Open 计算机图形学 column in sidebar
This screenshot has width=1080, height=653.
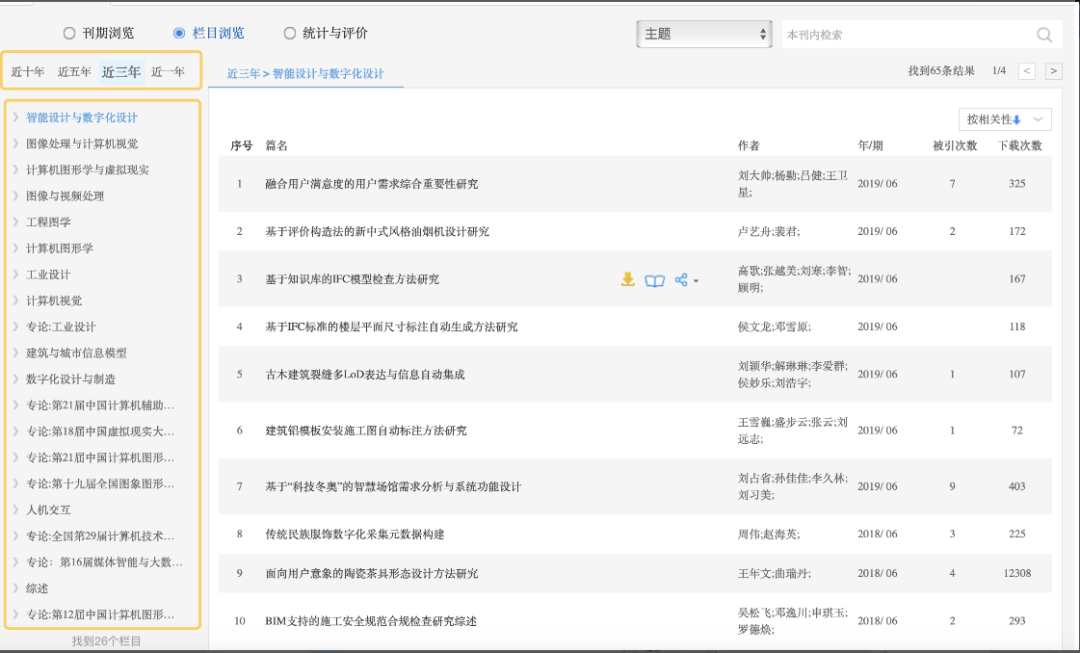tap(60, 248)
